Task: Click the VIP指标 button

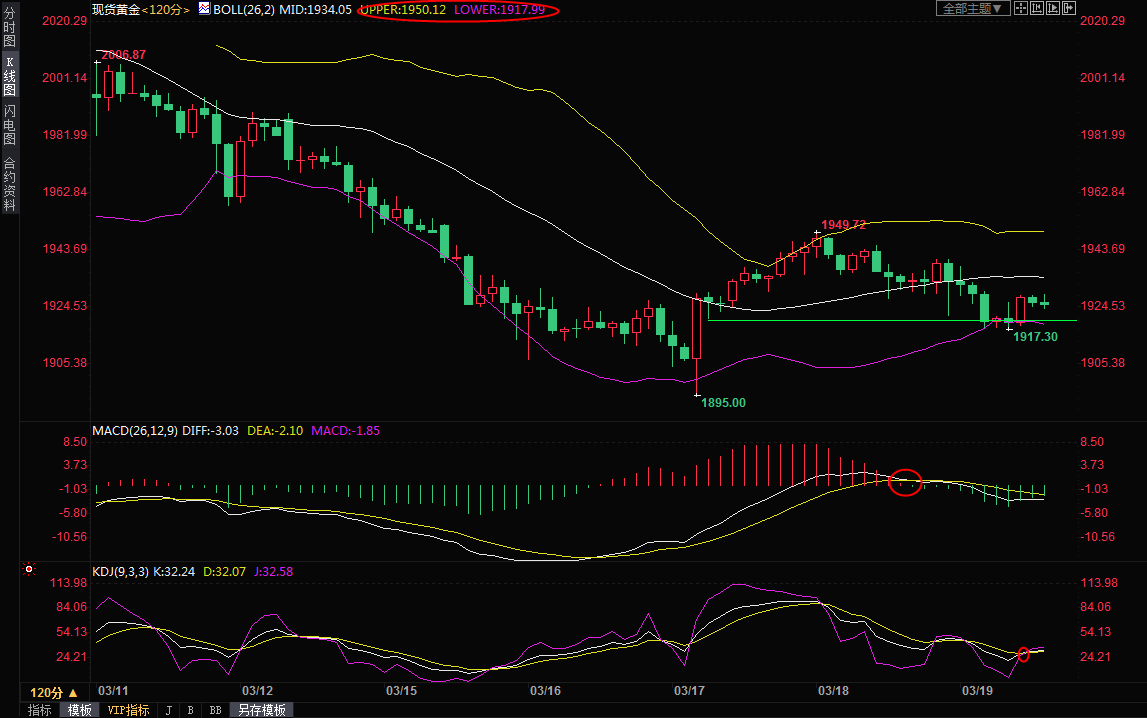Action: point(128,710)
